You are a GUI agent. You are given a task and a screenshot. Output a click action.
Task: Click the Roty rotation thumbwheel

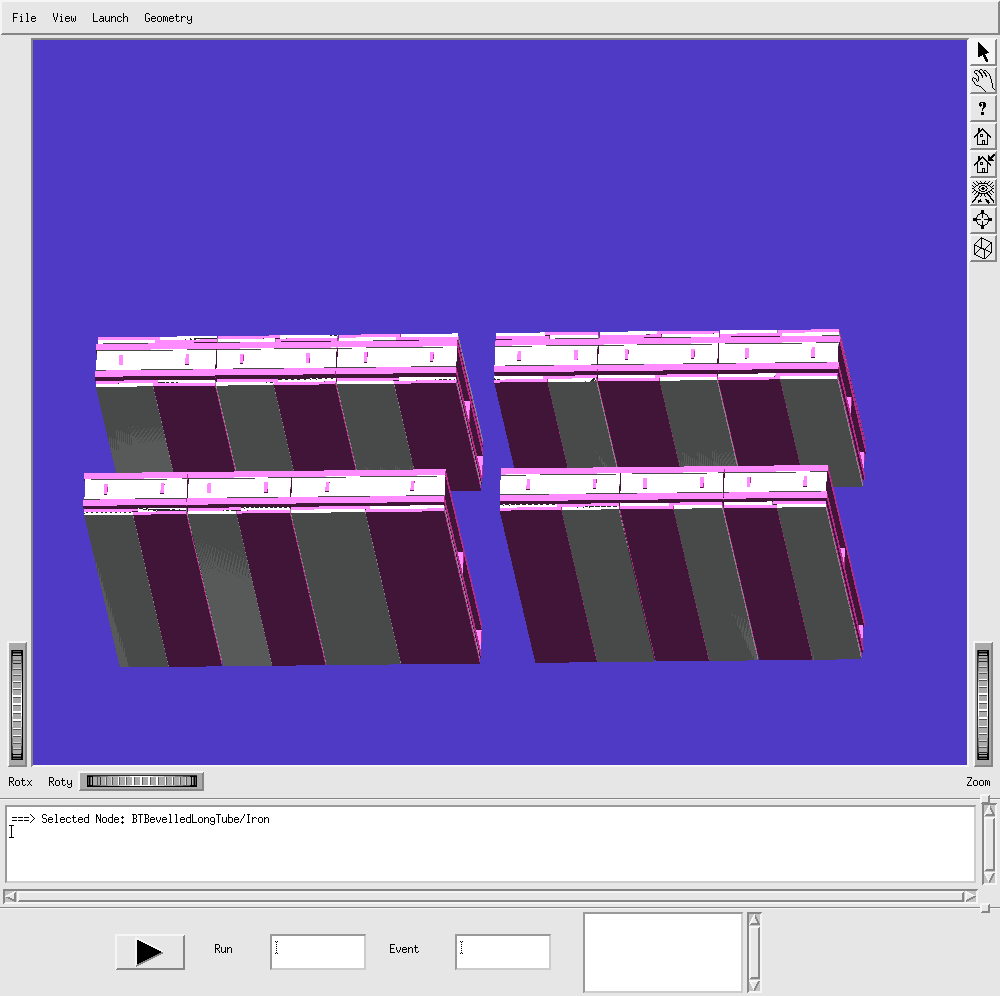click(141, 782)
